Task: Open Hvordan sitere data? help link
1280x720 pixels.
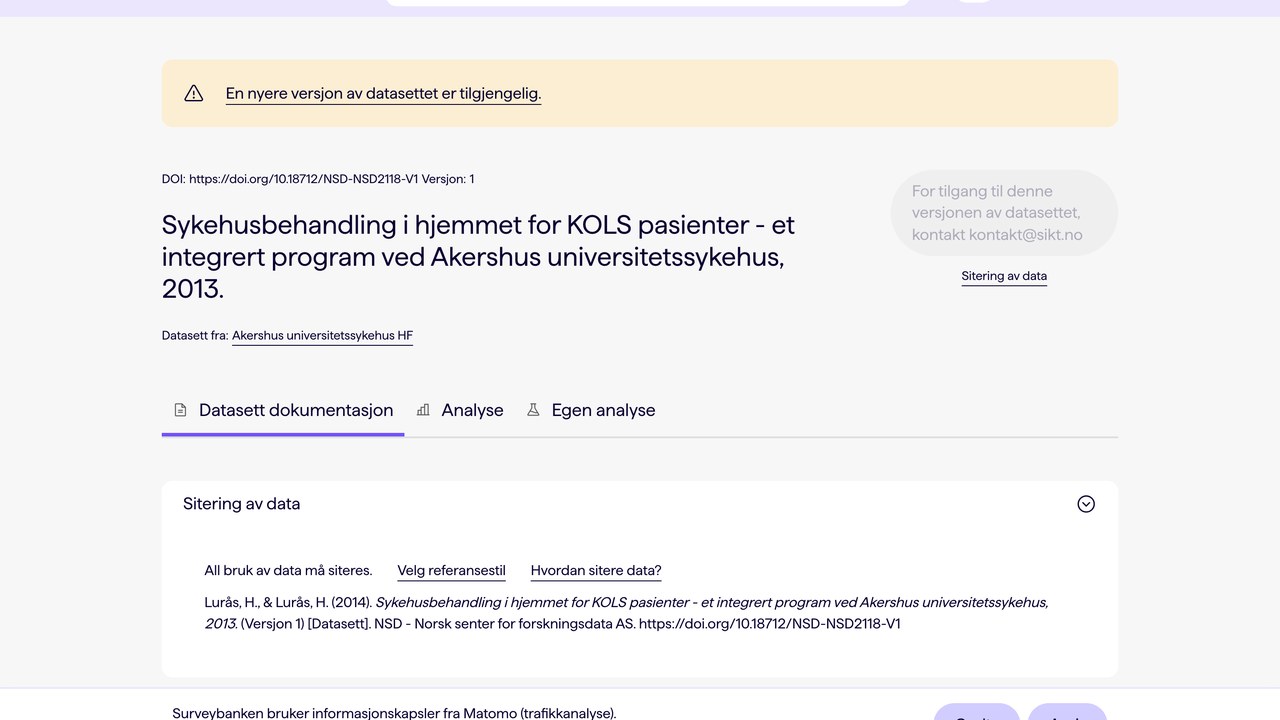Action: tap(596, 571)
